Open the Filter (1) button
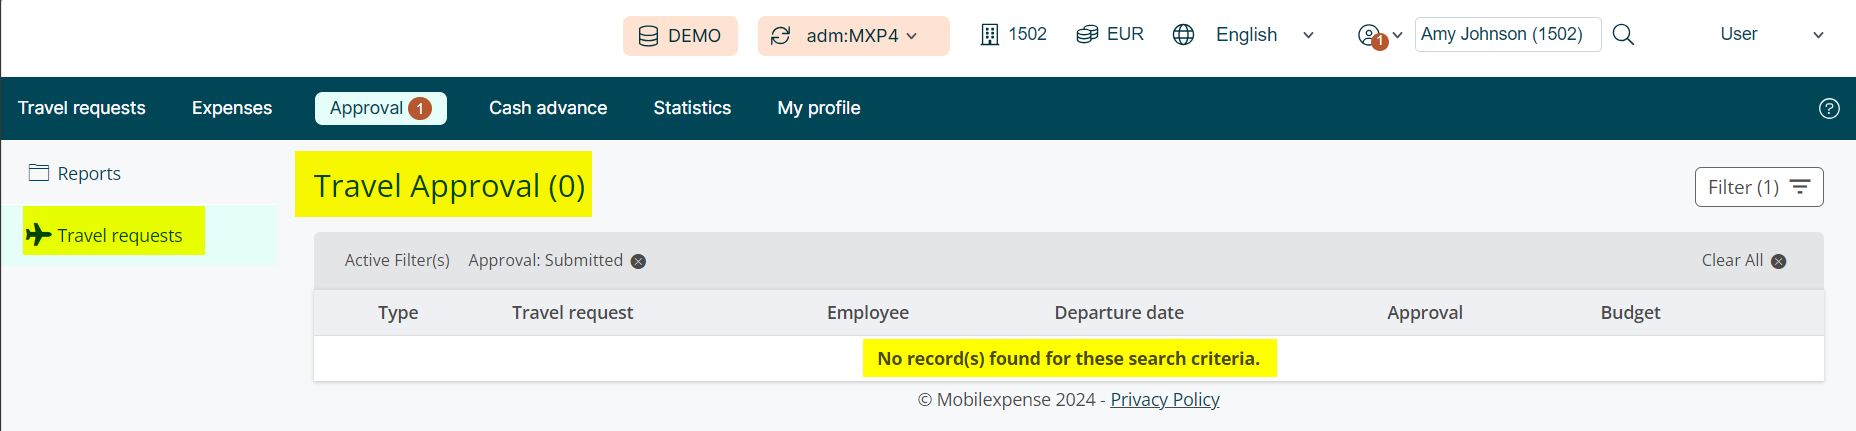This screenshot has width=1856, height=431. (x=1758, y=187)
